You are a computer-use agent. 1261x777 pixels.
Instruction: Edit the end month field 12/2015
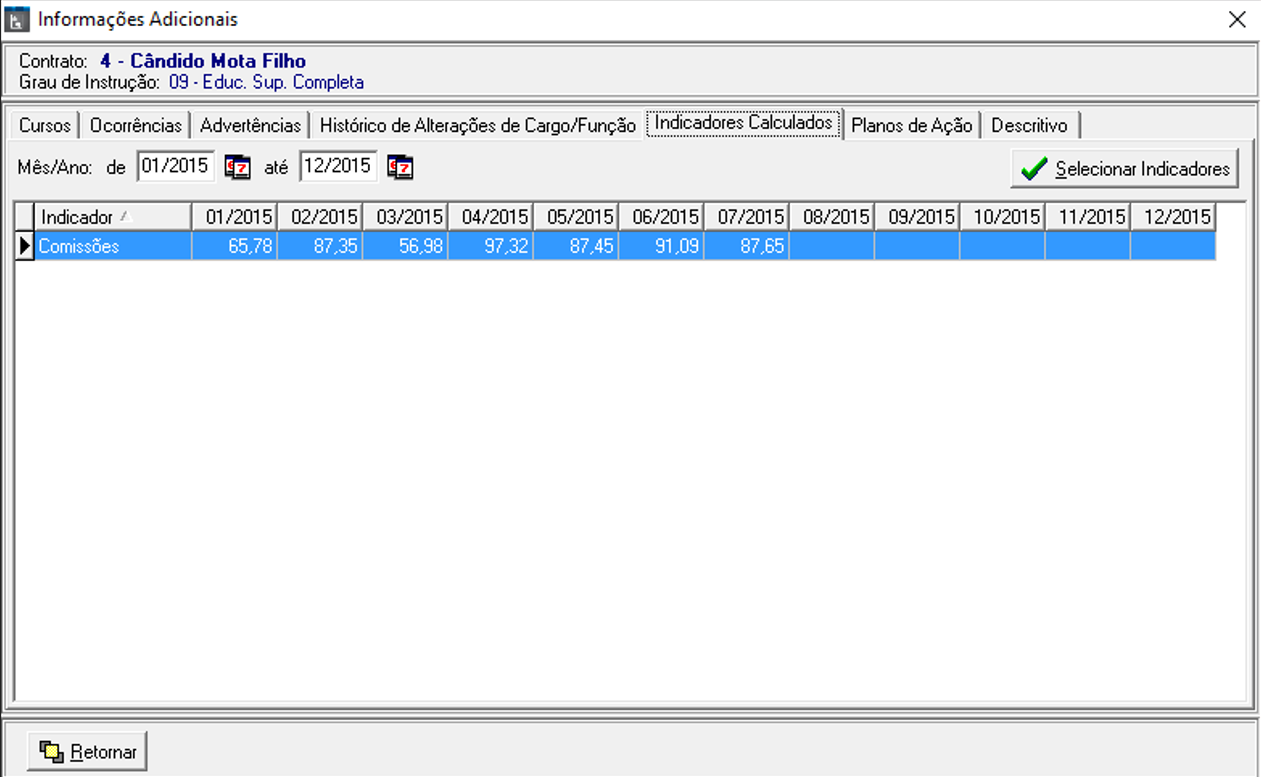pyautogui.click(x=338, y=167)
